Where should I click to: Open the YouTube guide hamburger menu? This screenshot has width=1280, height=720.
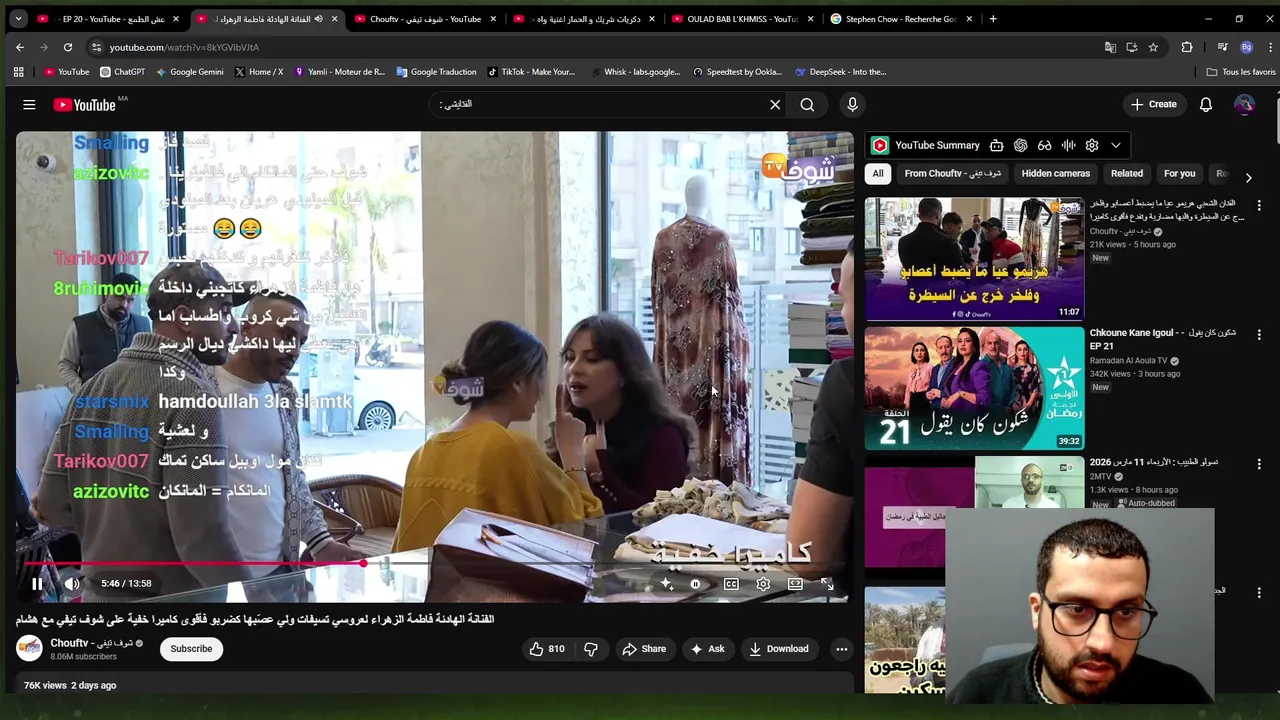[x=29, y=104]
